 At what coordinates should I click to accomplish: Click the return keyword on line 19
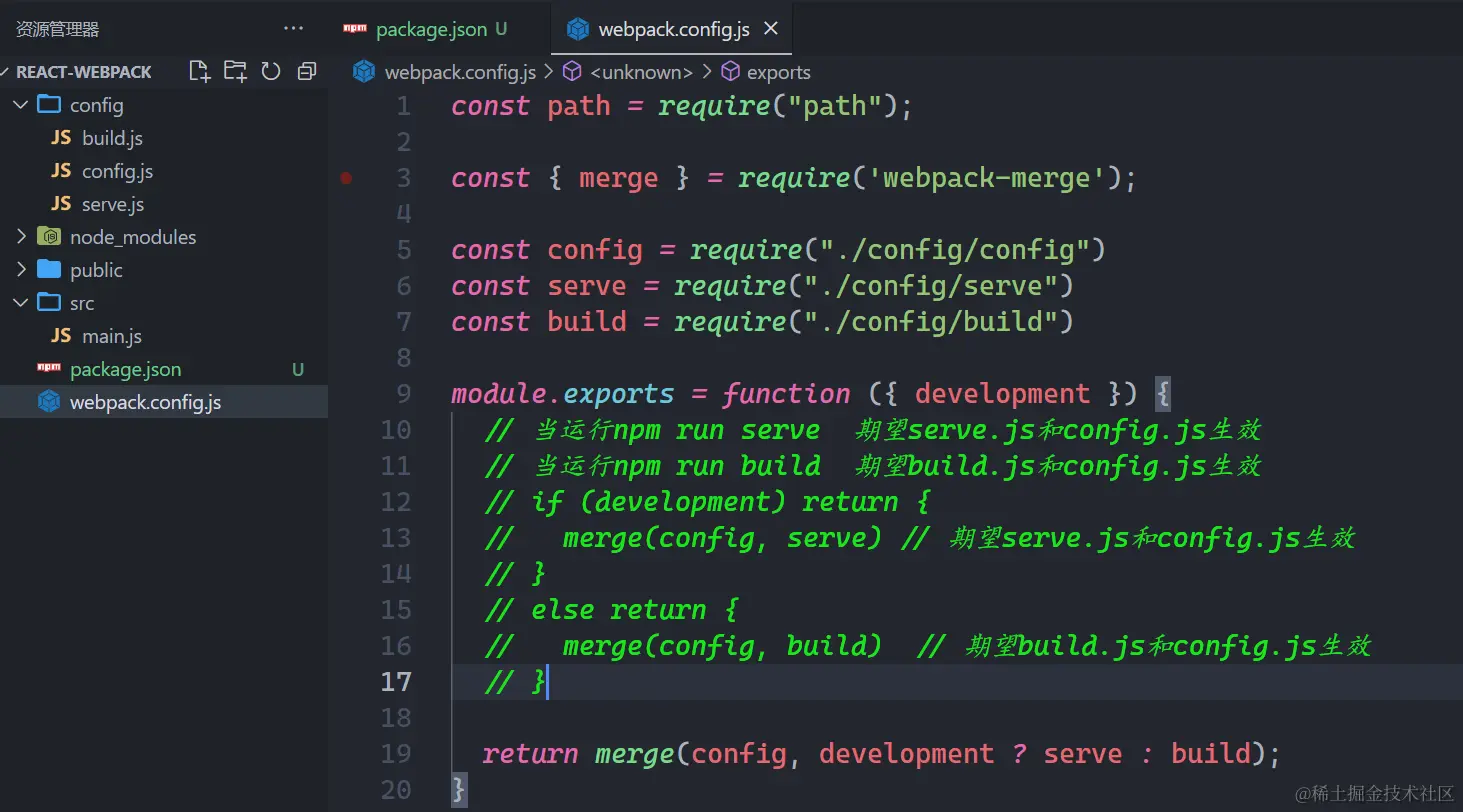pyautogui.click(x=530, y=754)
